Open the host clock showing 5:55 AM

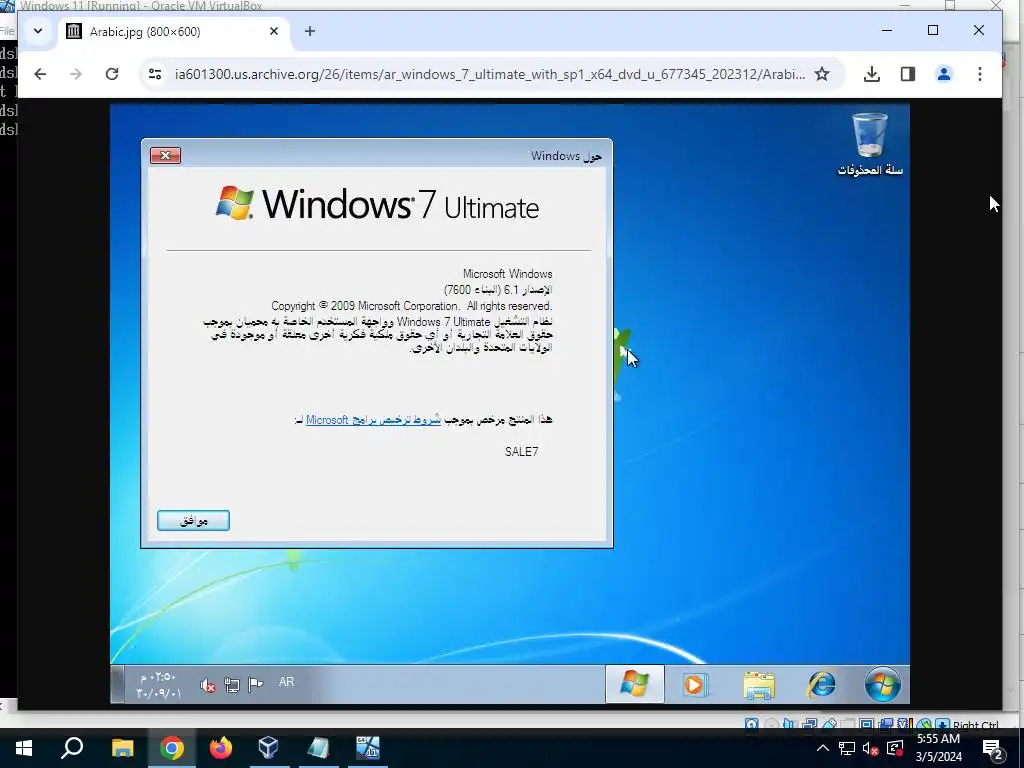click(x=938, y=748)
